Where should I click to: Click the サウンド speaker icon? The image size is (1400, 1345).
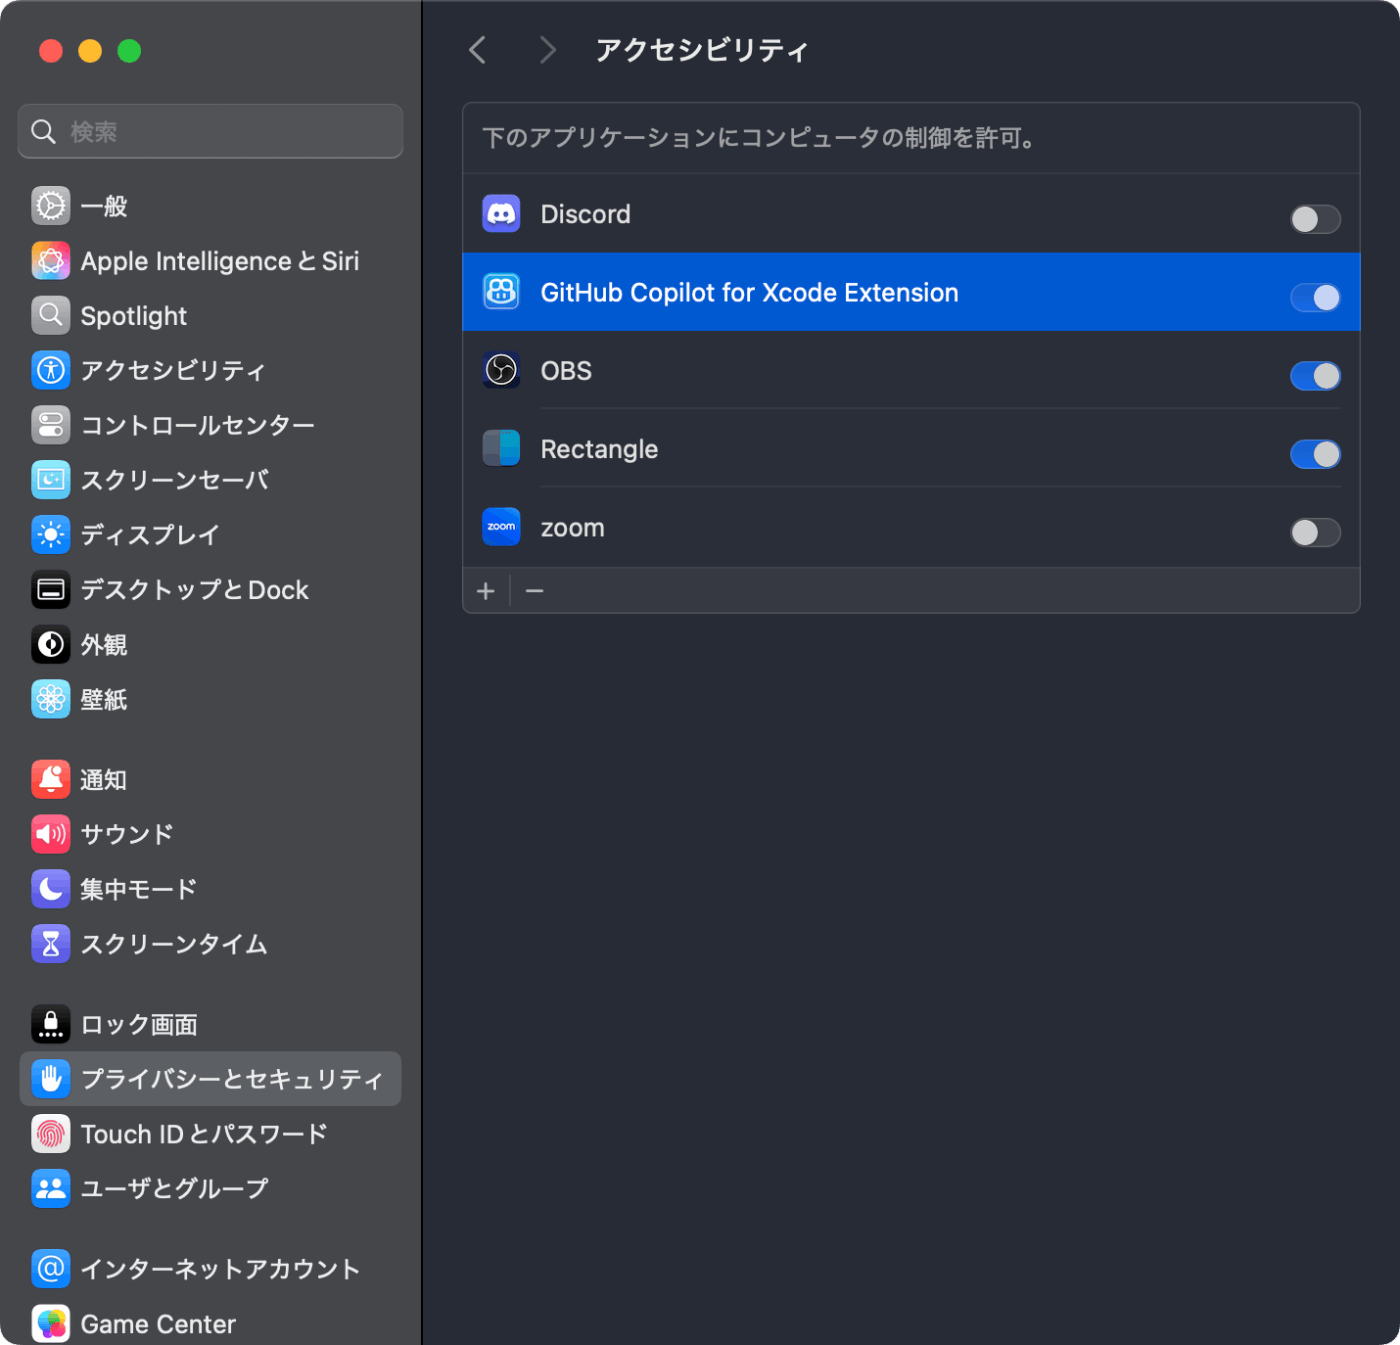[51, 834]
